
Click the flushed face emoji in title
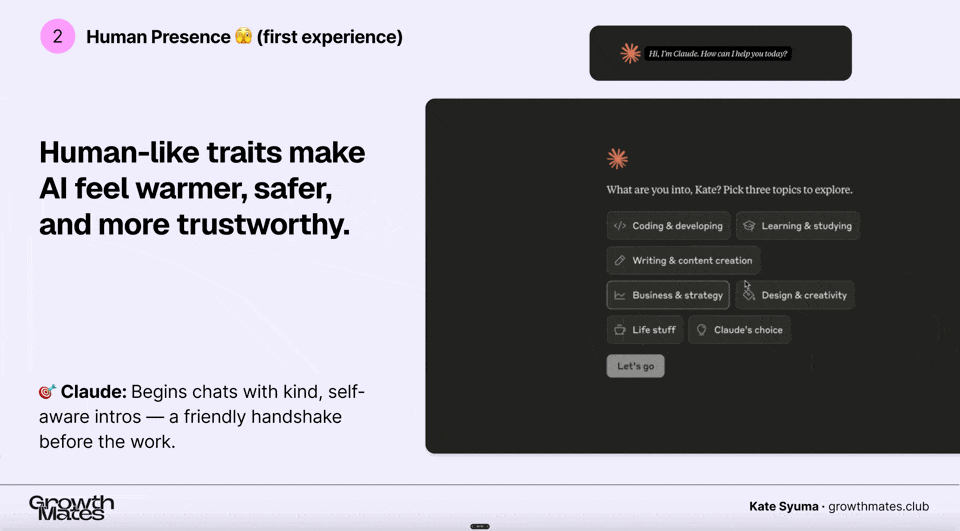[x=244, y=36]
